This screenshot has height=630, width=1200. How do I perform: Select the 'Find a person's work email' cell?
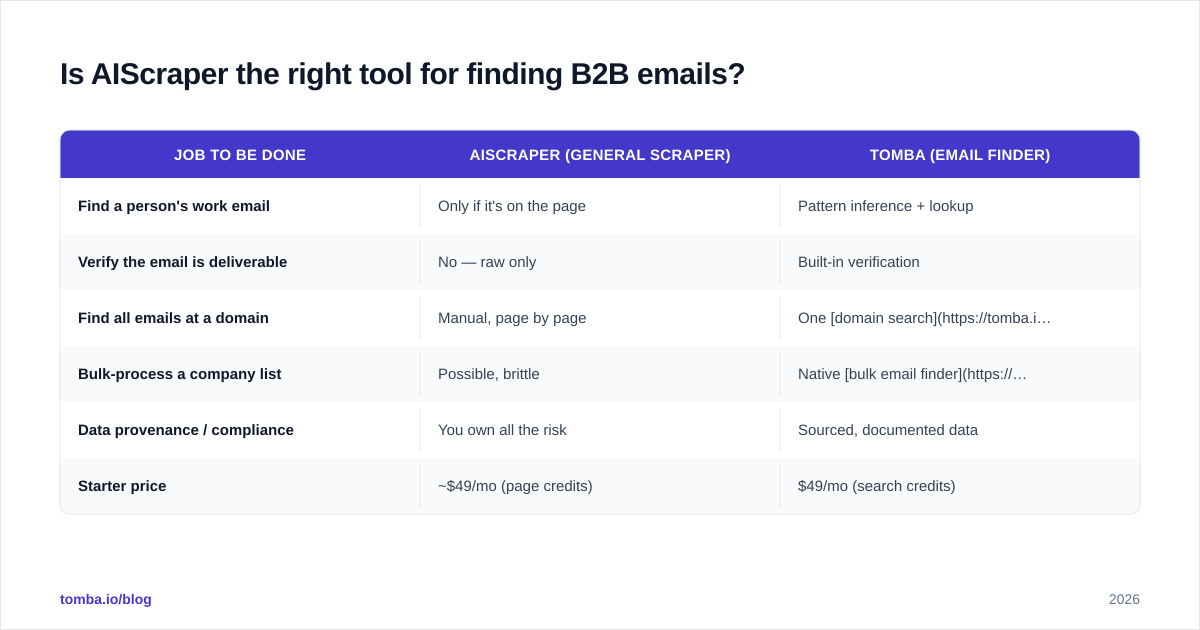240,206
